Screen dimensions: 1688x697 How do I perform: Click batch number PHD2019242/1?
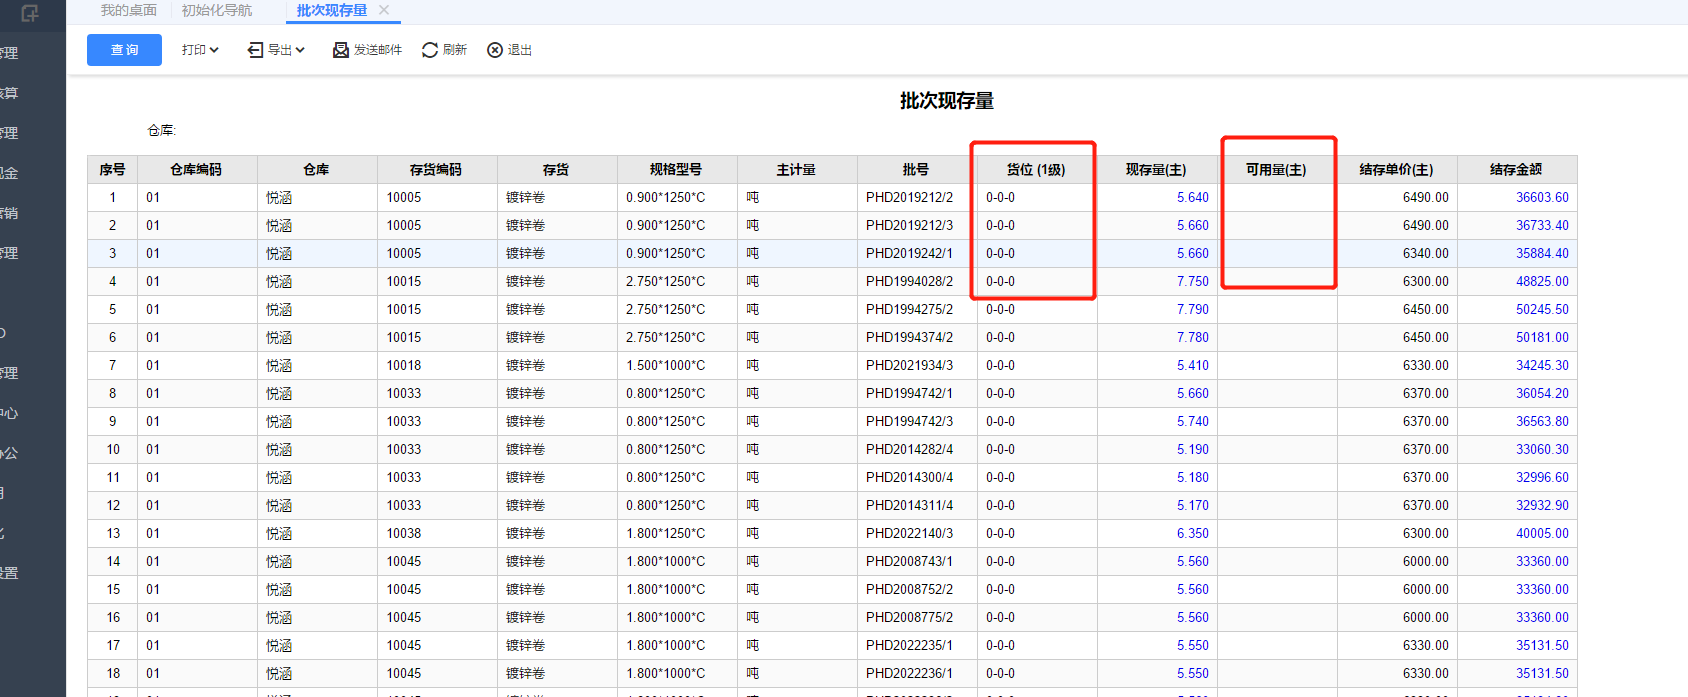point(909,254)
